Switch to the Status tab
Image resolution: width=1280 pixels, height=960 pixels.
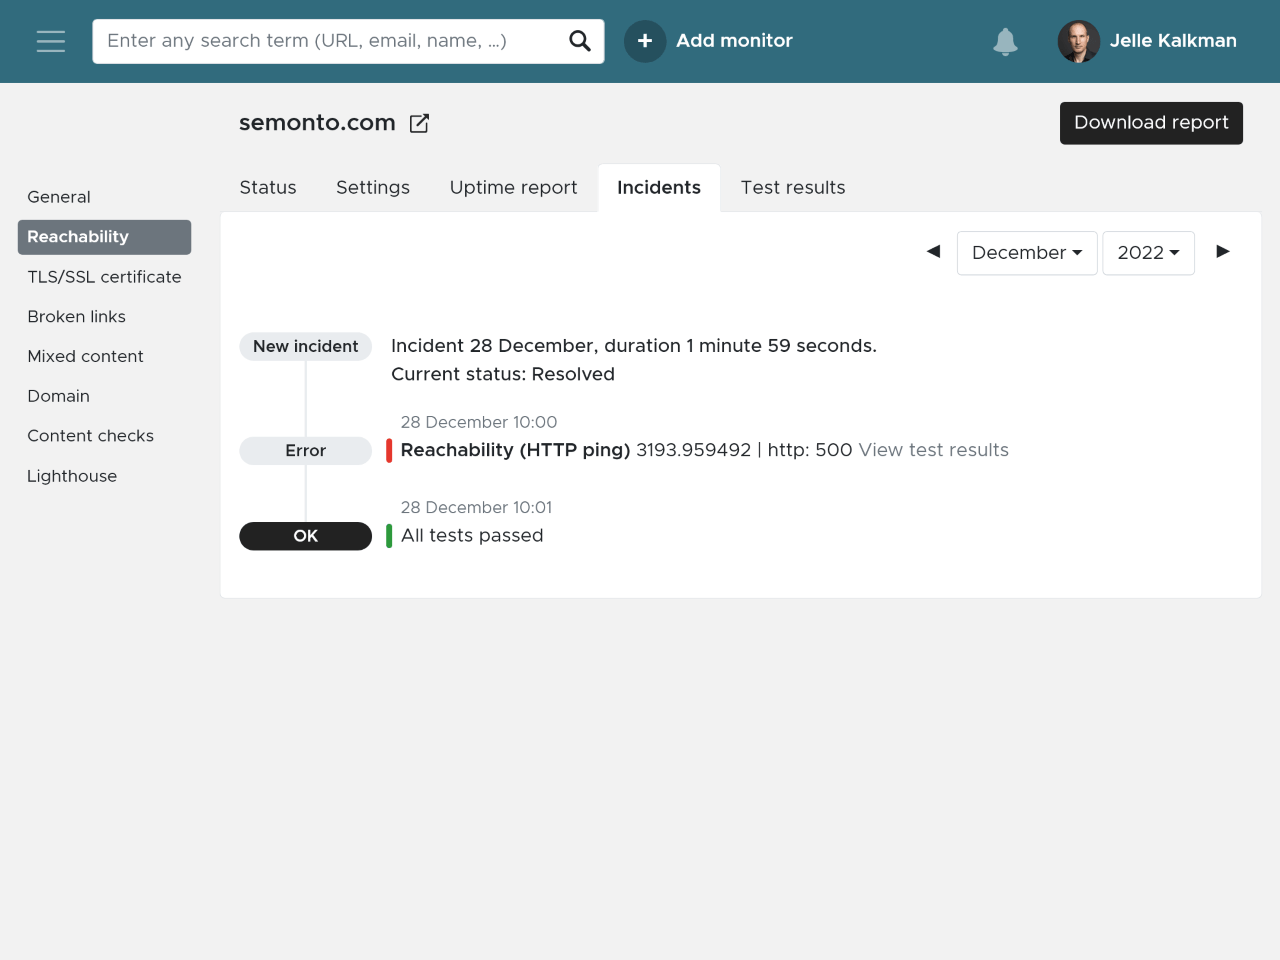point(268,188)
